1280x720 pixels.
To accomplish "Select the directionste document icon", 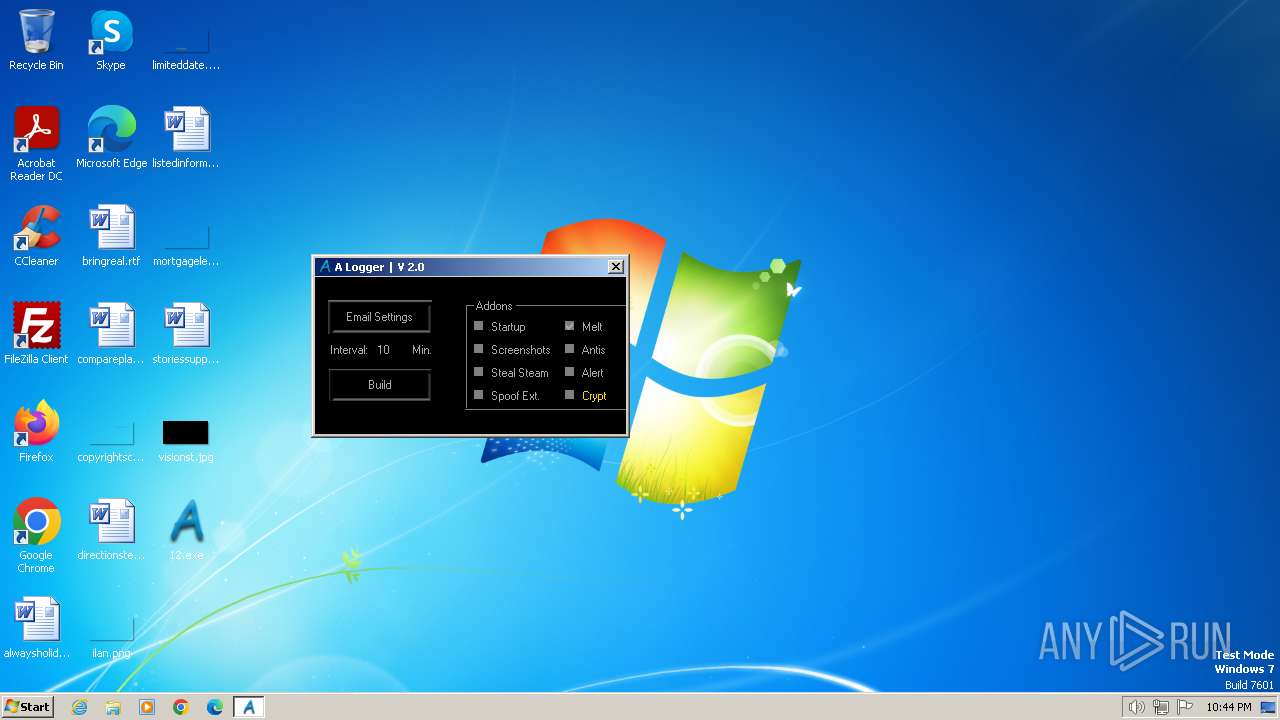I will coord(111,530).
